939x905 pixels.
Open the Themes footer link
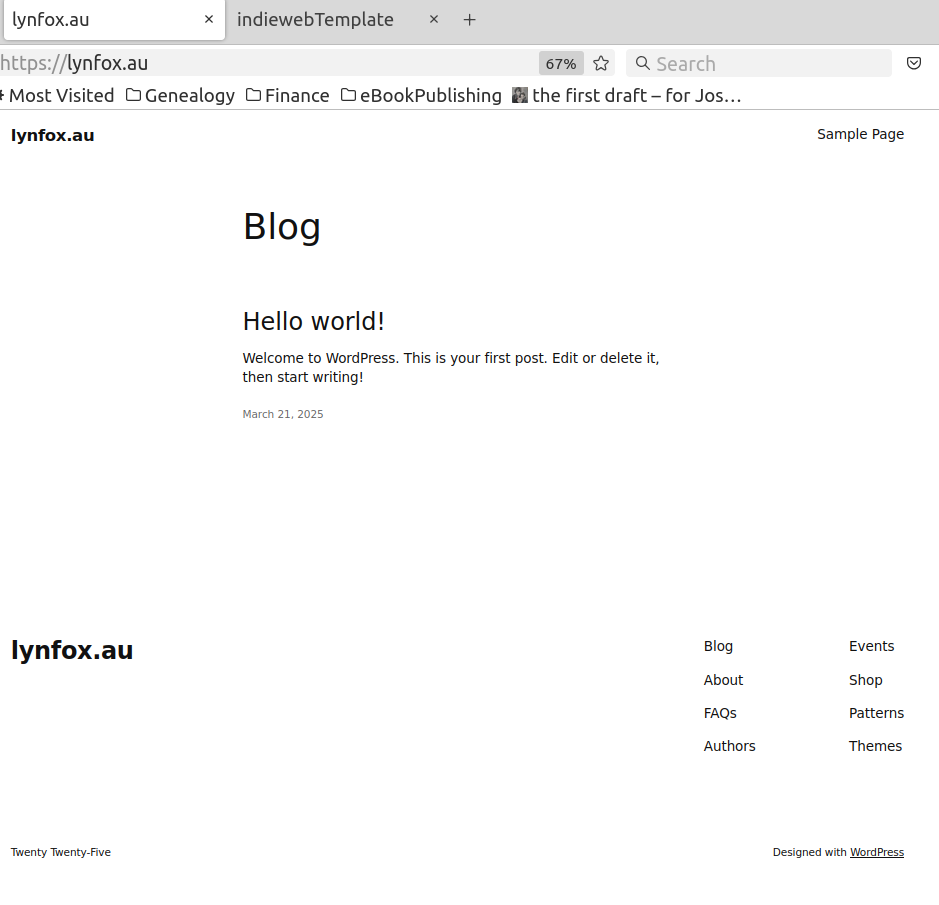875,746
